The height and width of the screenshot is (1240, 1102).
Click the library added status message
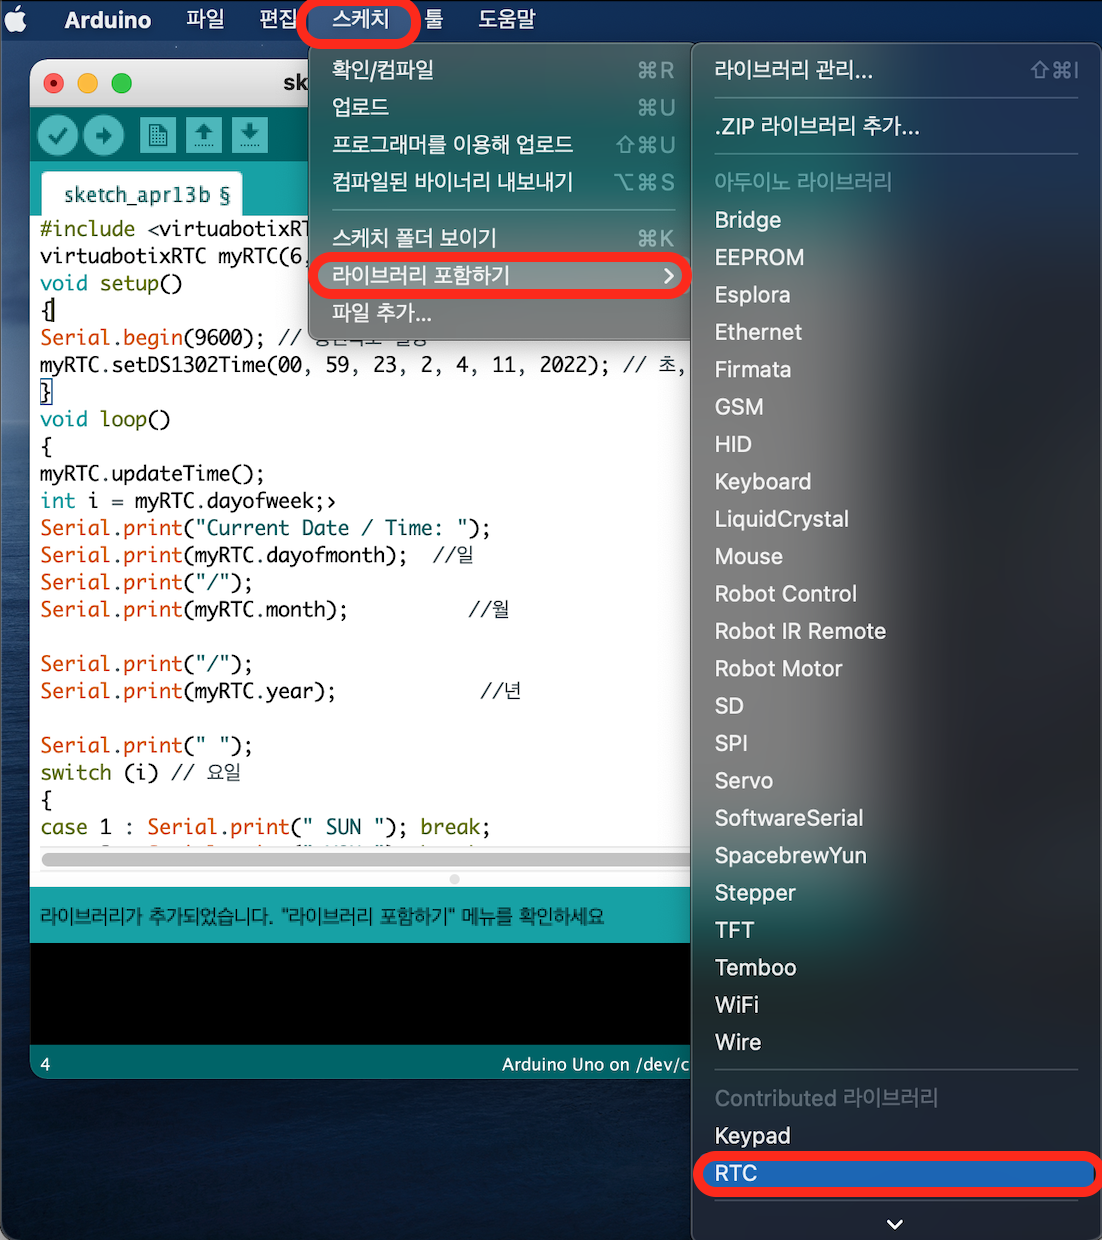(x=322, y=916)
